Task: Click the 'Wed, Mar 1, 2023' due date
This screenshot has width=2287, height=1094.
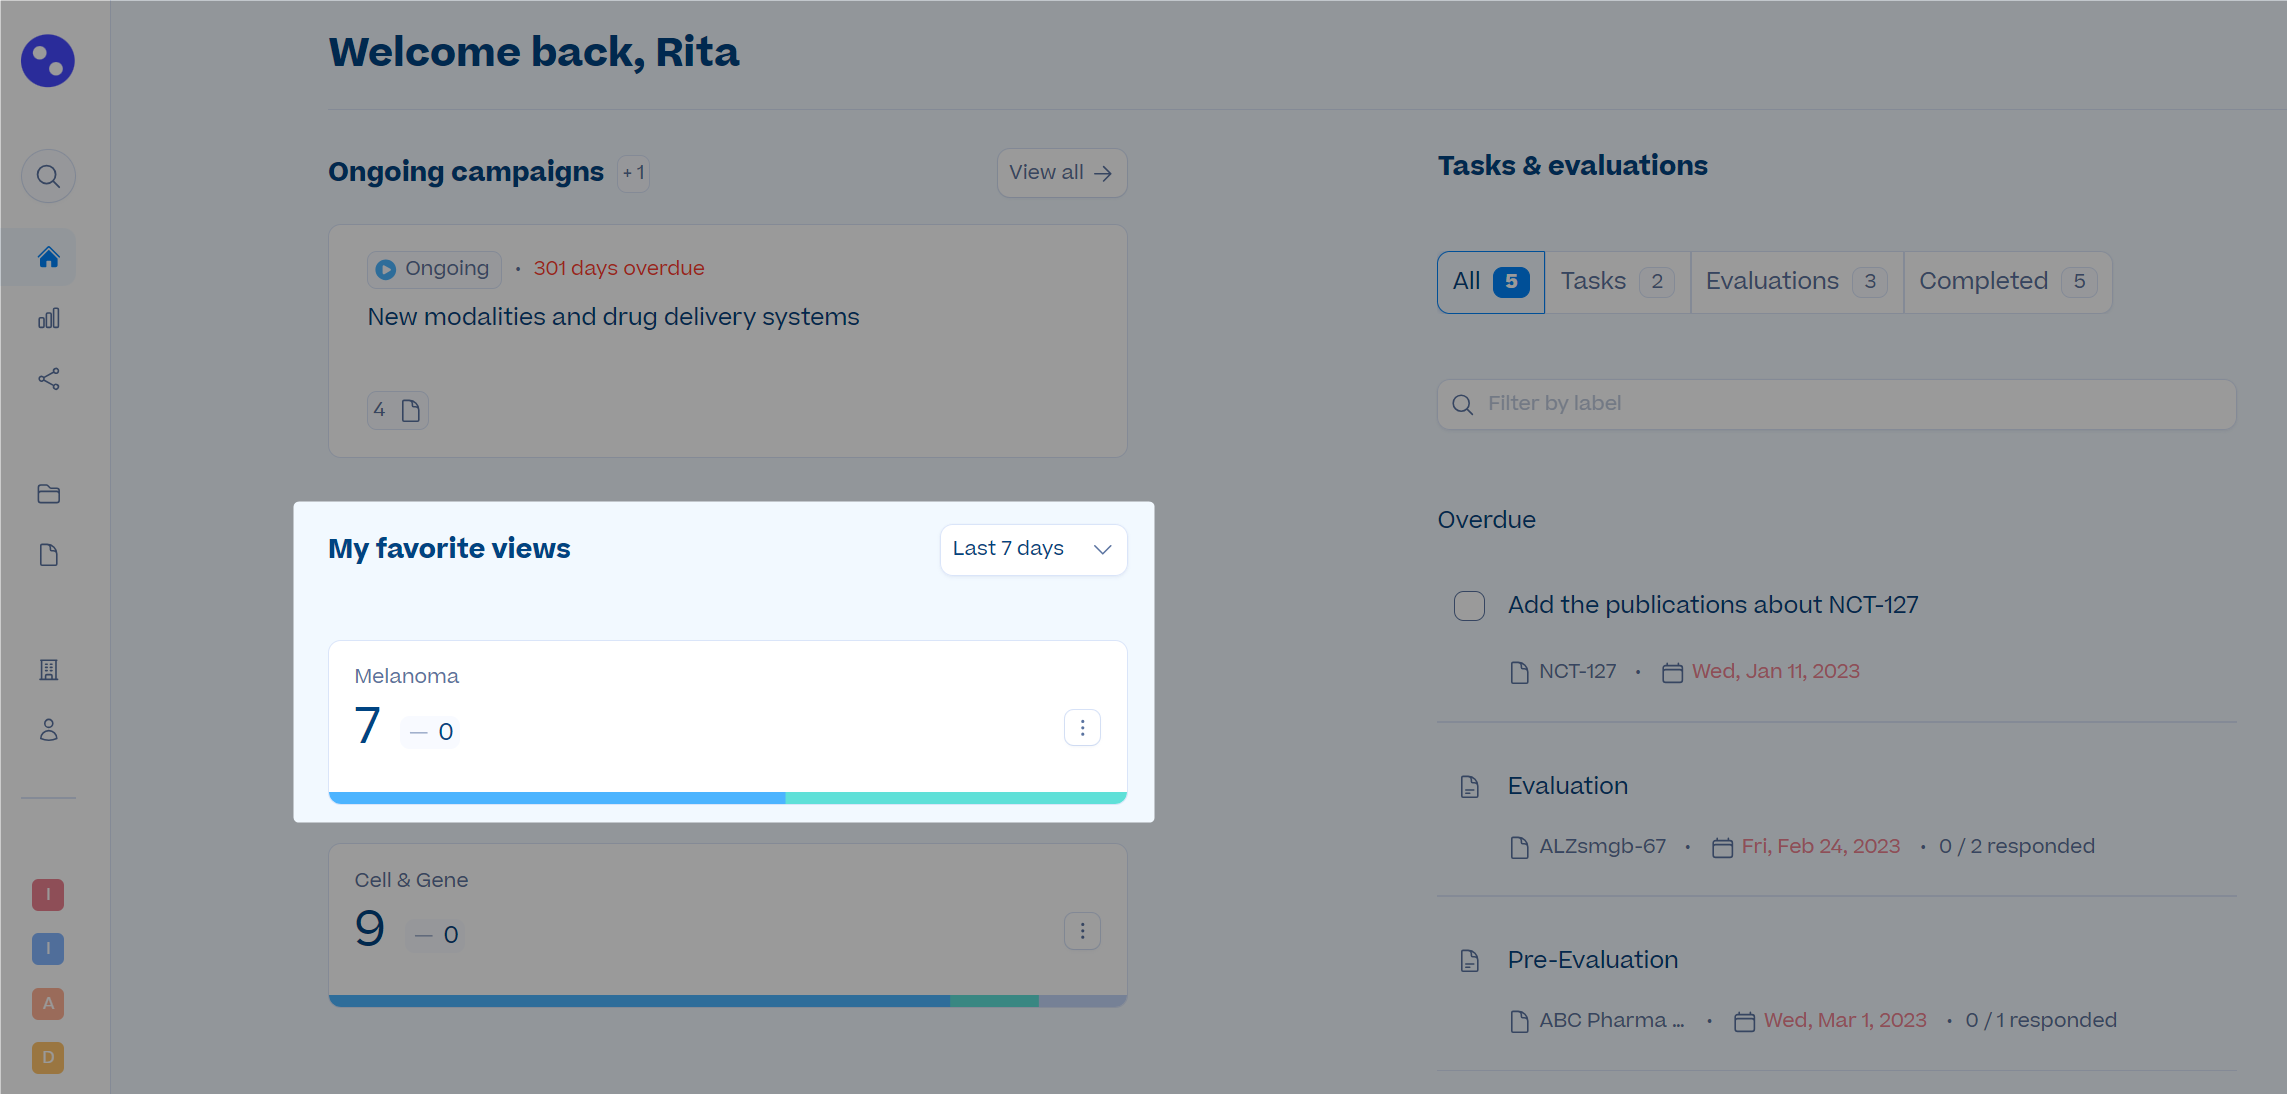Action: tap(1844, 1020)
